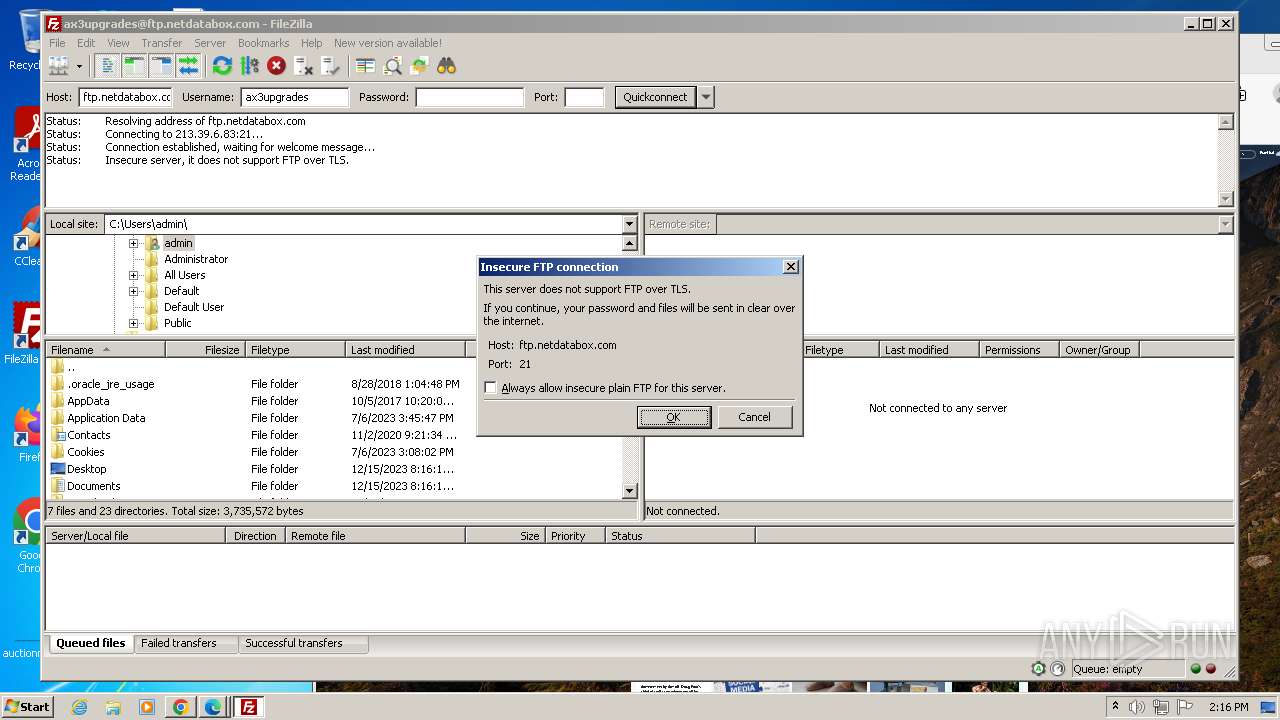Open the Server menu
Viewport: 1280px width, 720px height.
pos(210,43)
